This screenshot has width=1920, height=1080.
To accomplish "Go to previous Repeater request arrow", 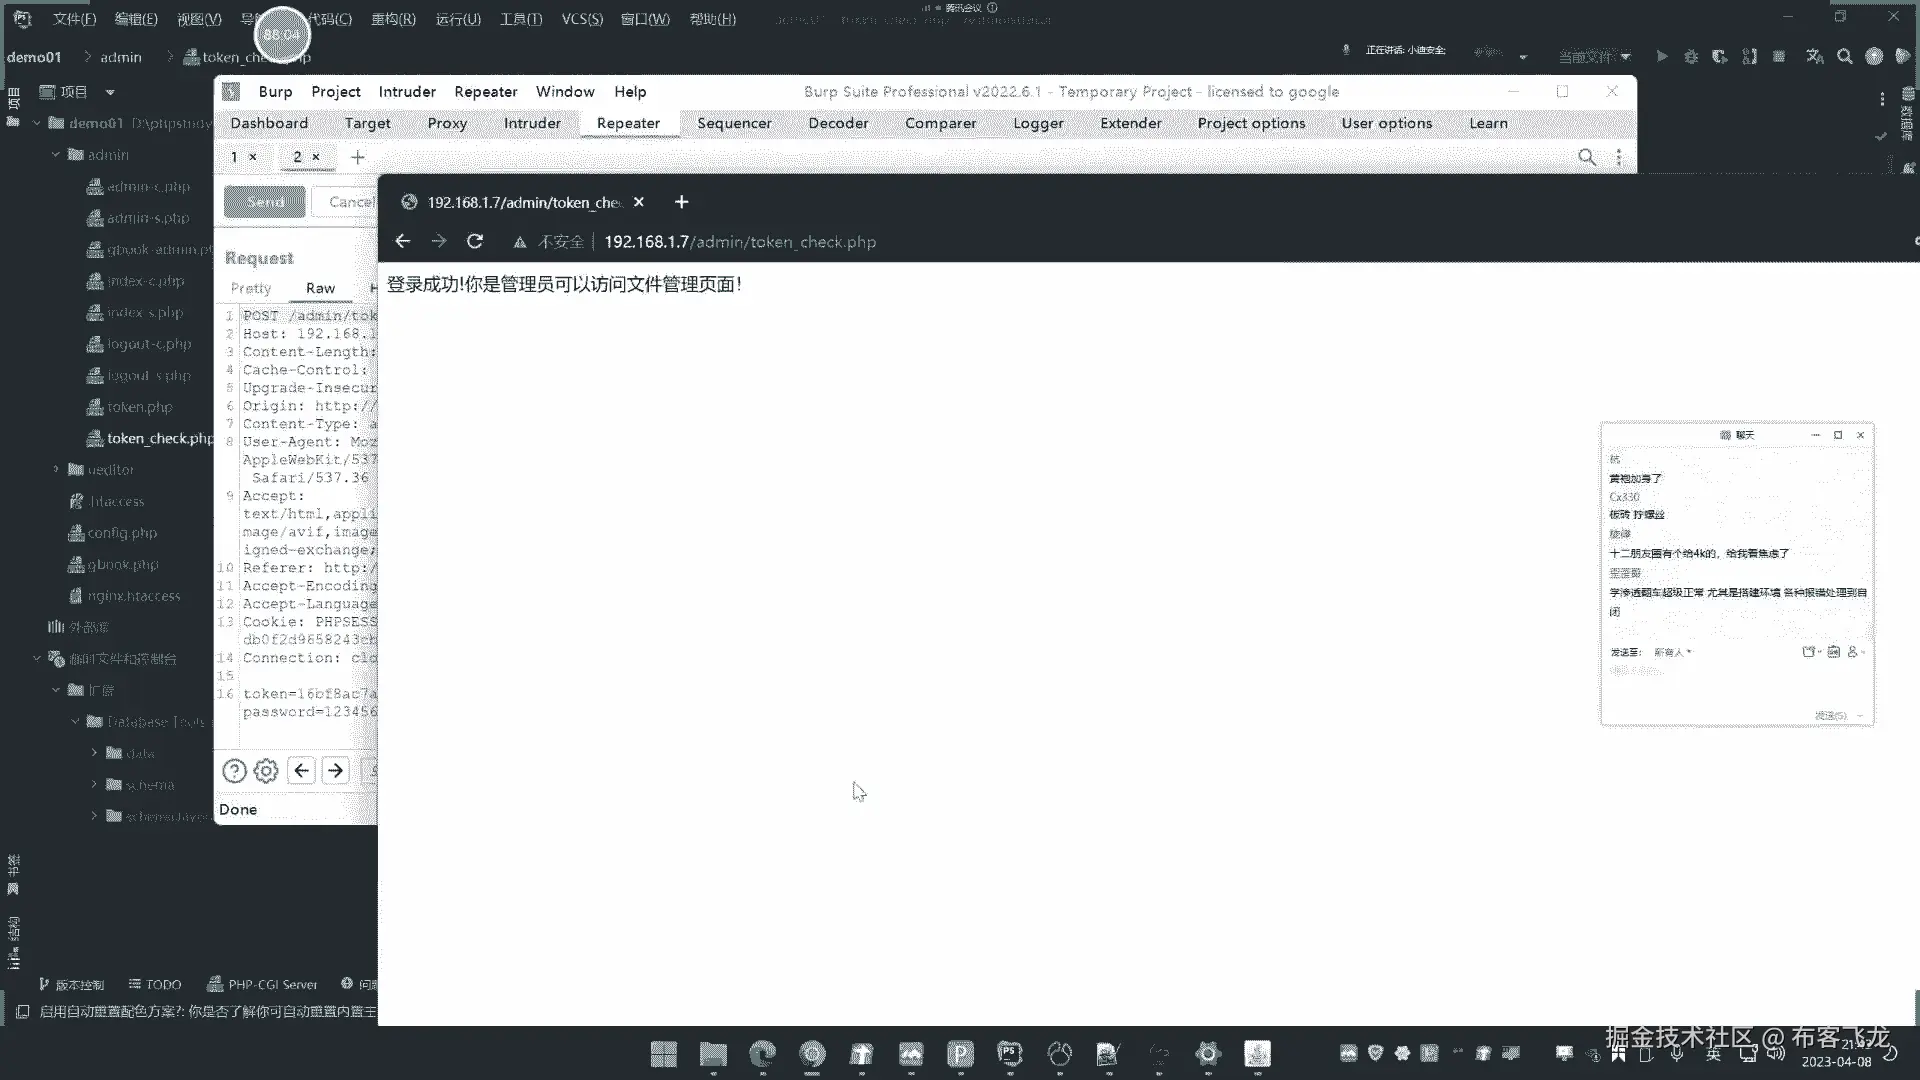I will tap(301, 771).
